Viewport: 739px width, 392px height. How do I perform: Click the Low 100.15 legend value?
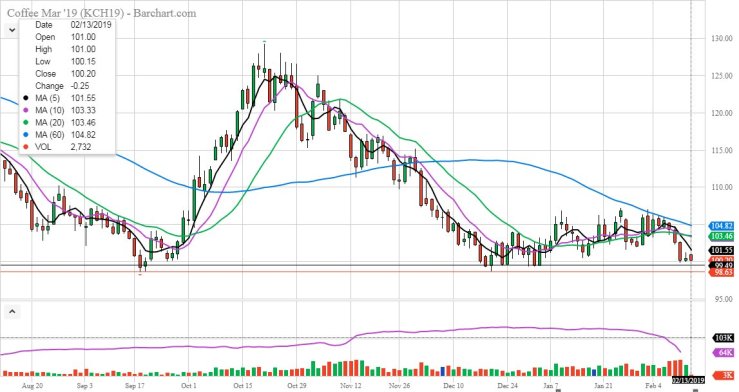pyautogui.click(x=83, y=62)
